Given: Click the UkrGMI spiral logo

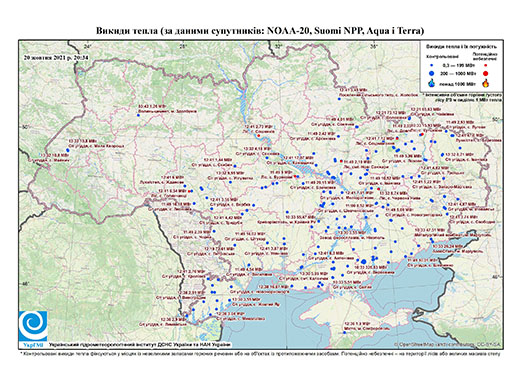Looking at the screenshot, I should (33, 326).
